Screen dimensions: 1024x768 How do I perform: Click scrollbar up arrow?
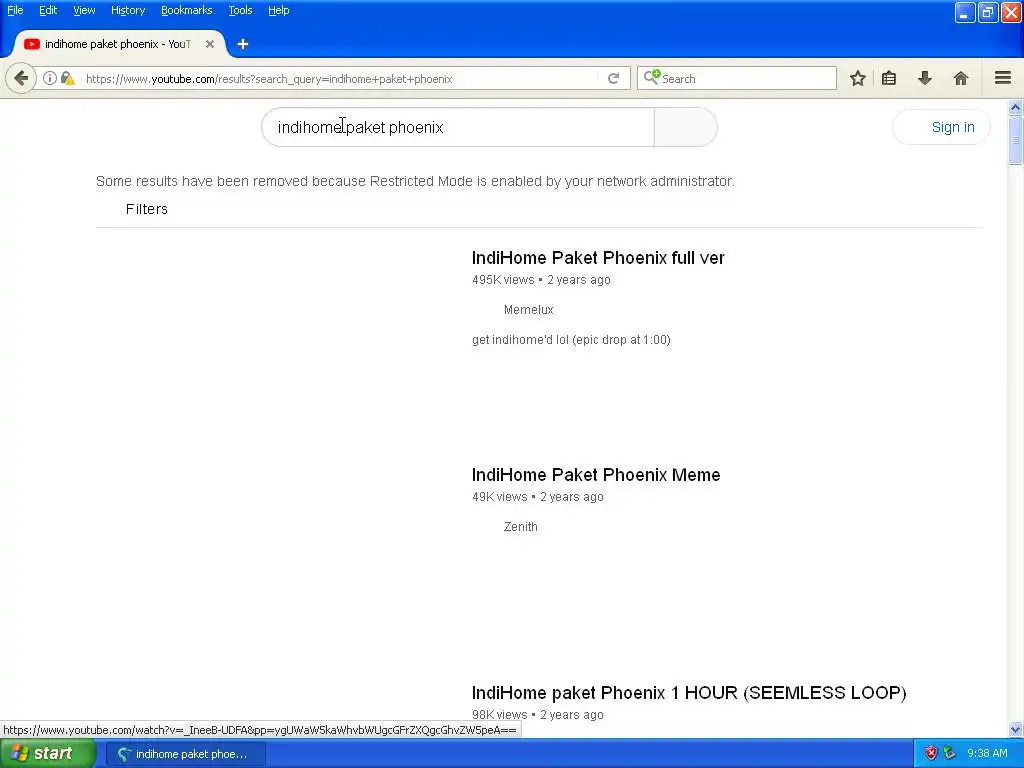(1015, 107)
